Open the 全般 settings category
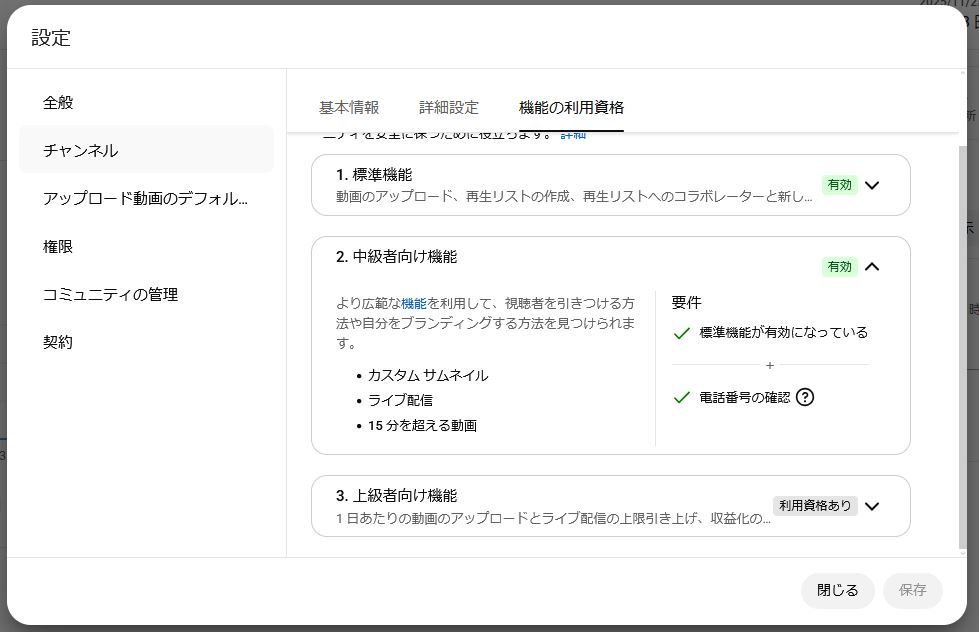 pos(58,102)
